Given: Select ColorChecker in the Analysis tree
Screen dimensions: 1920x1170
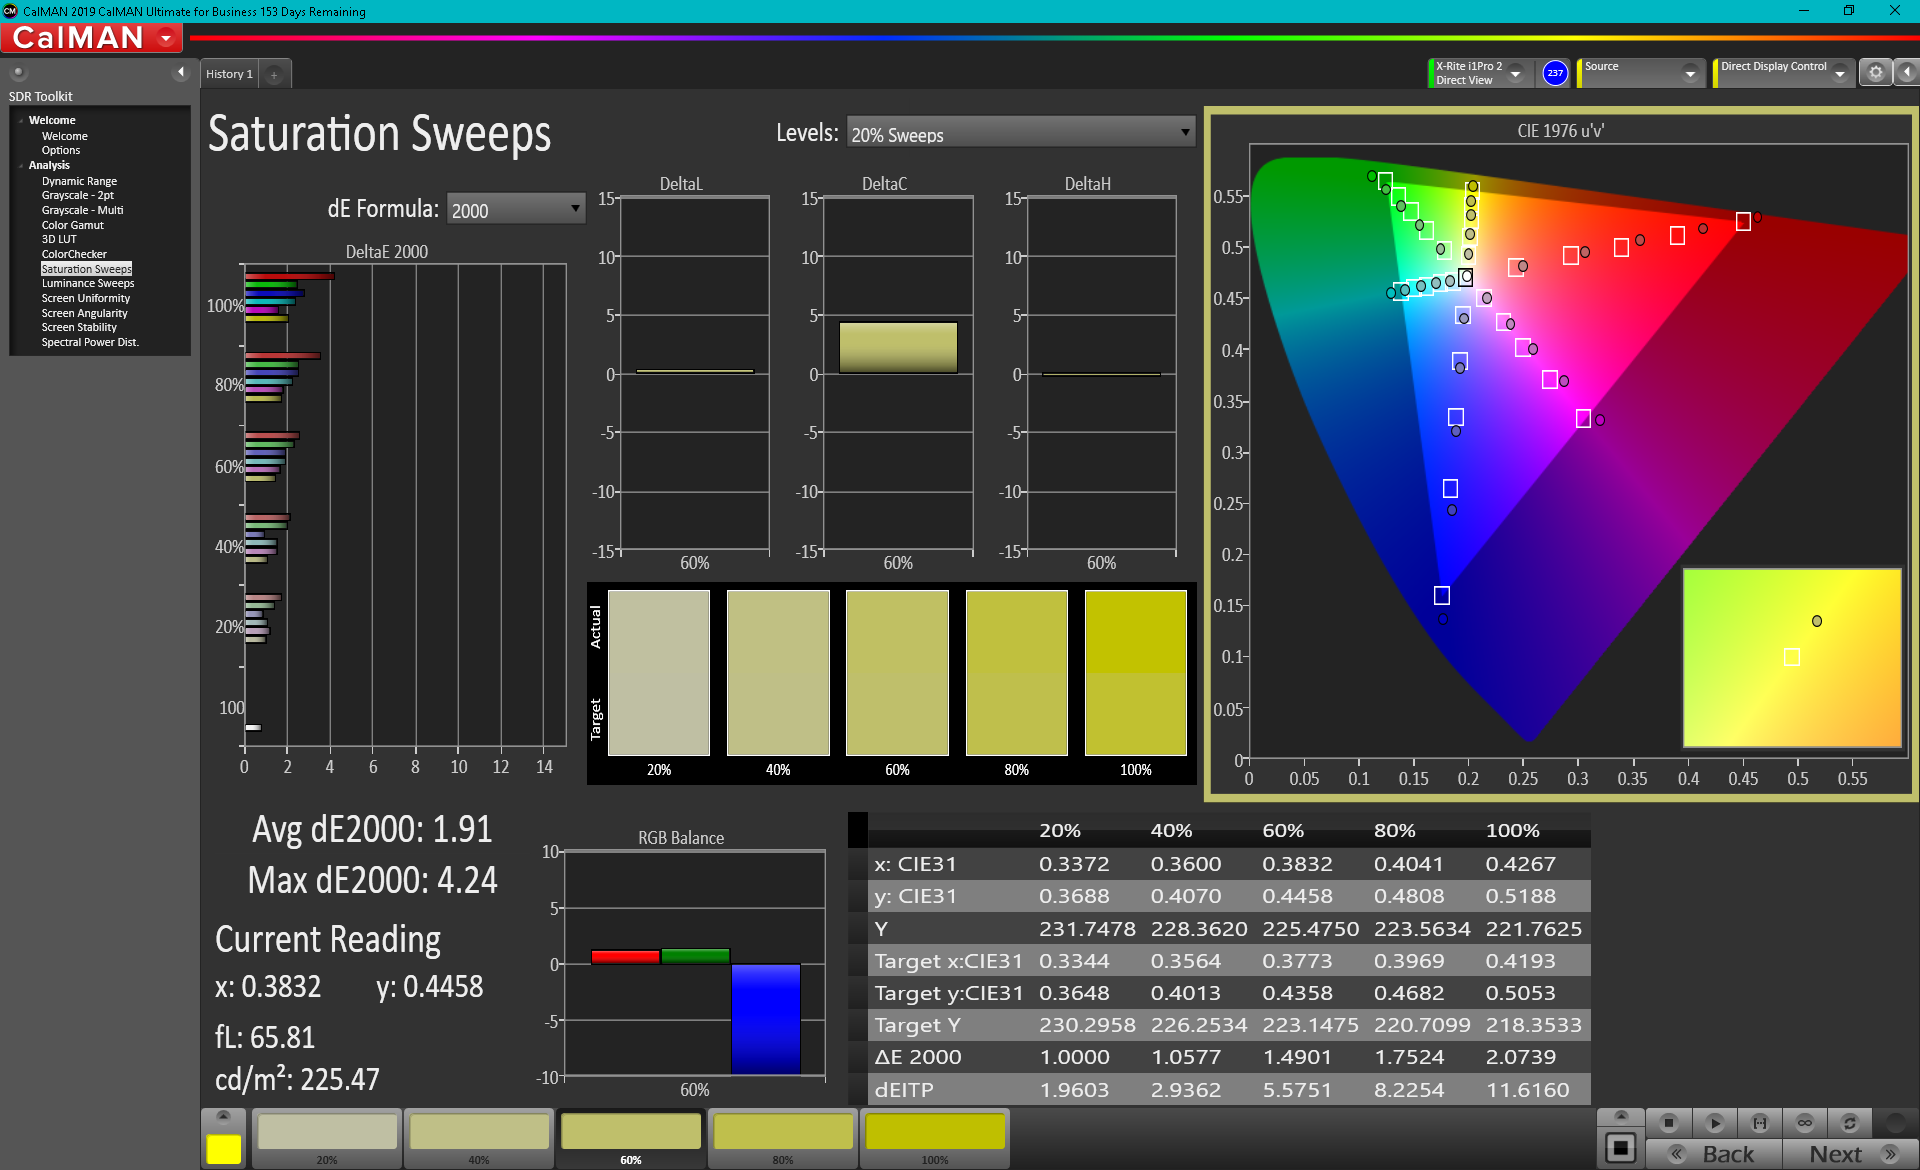Looking at the screenshot, I should click(74, 254).
